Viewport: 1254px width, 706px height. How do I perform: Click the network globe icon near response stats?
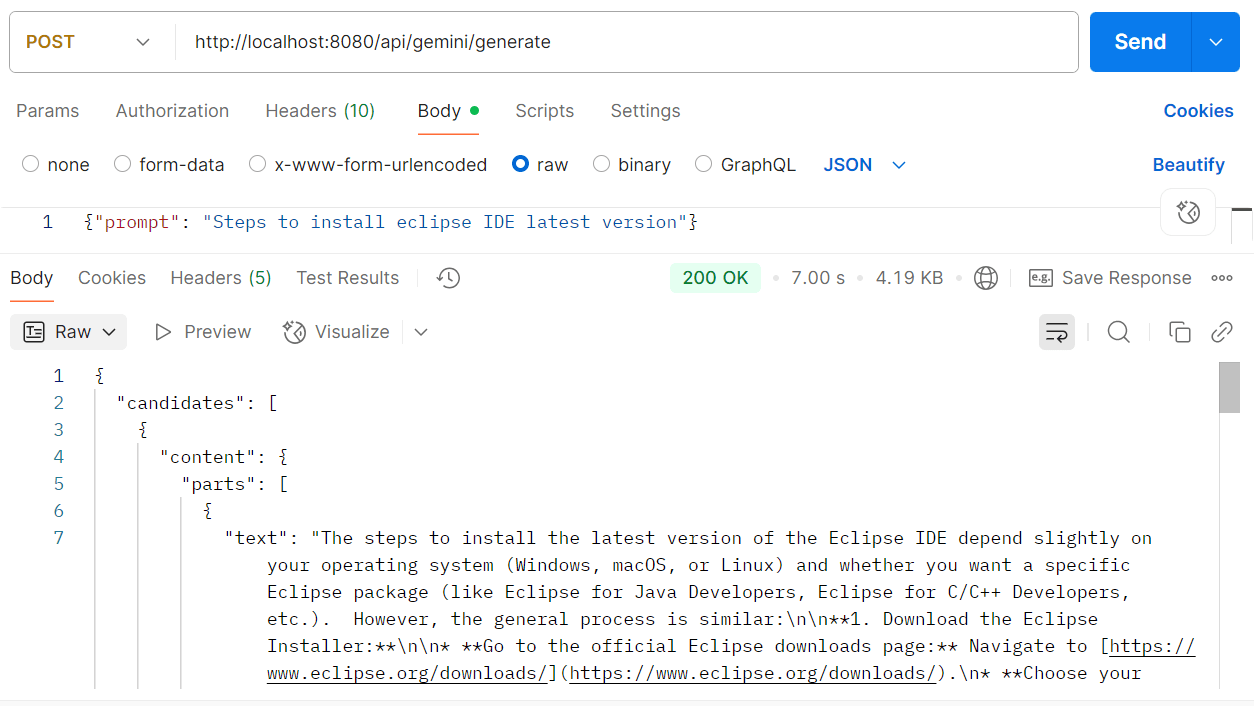pyautogui.click(x=986, y=278)
